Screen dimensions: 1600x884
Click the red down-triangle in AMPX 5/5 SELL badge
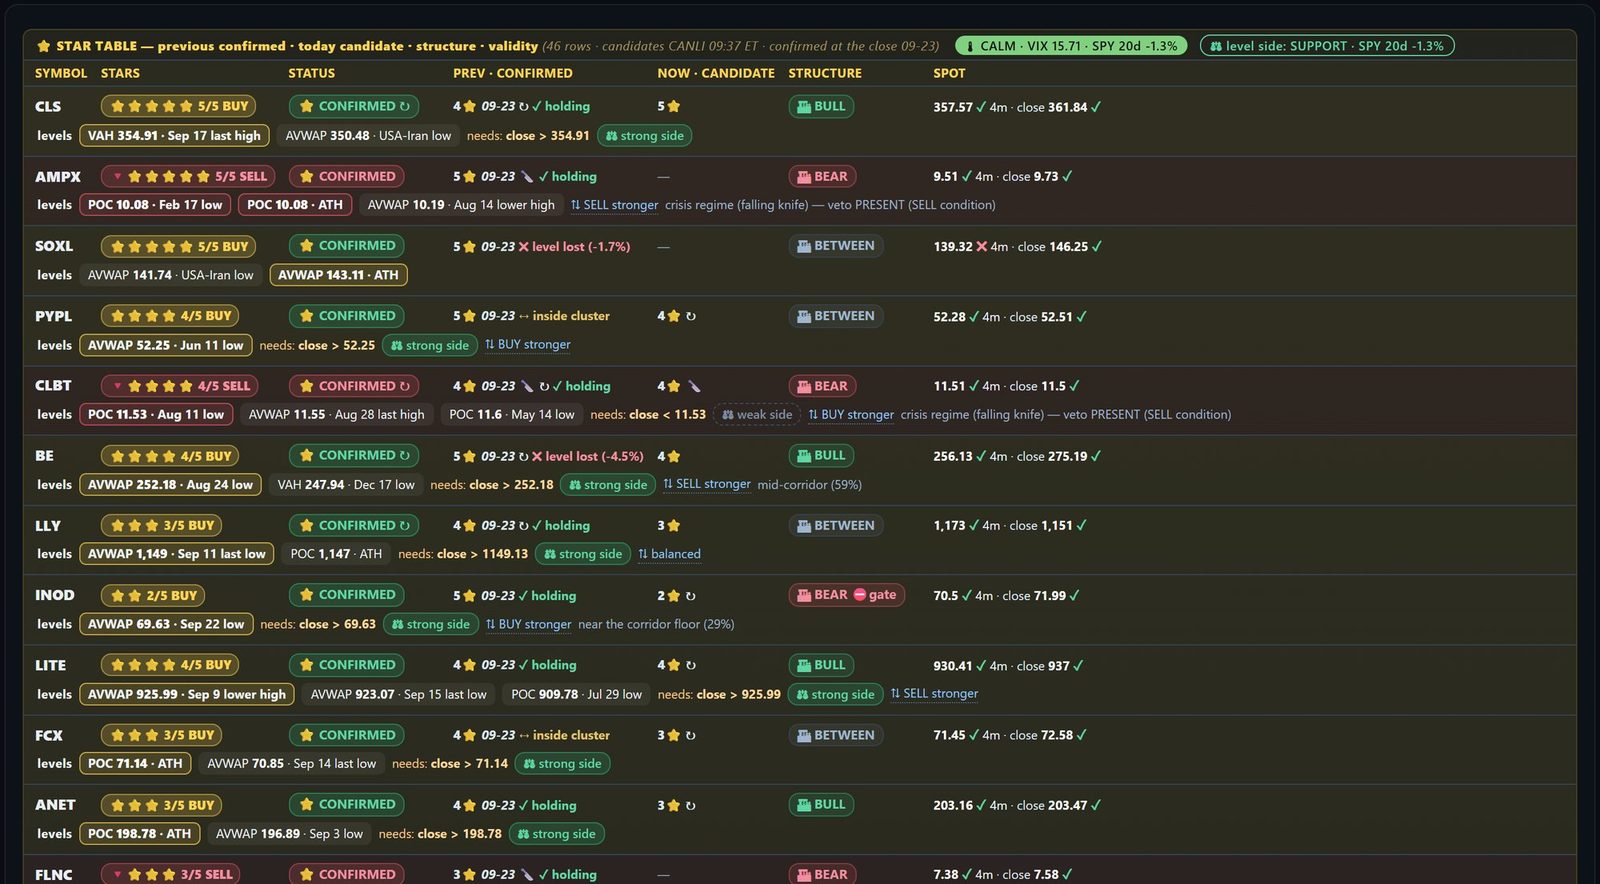118,176
